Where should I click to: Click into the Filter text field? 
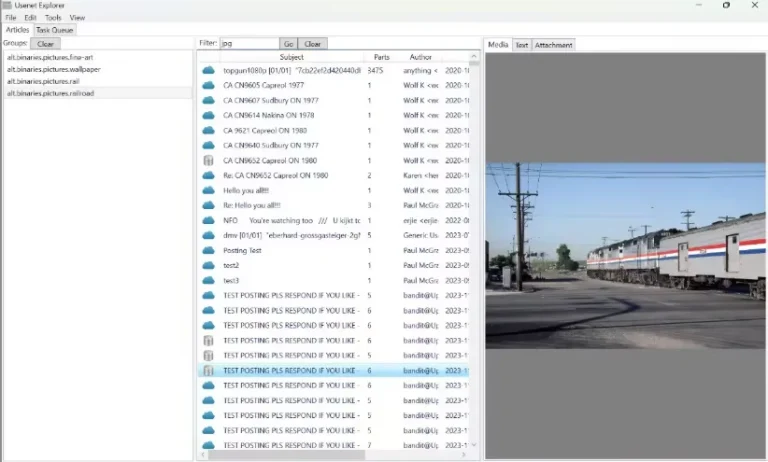pyautogui.click(x=249, y=44)
